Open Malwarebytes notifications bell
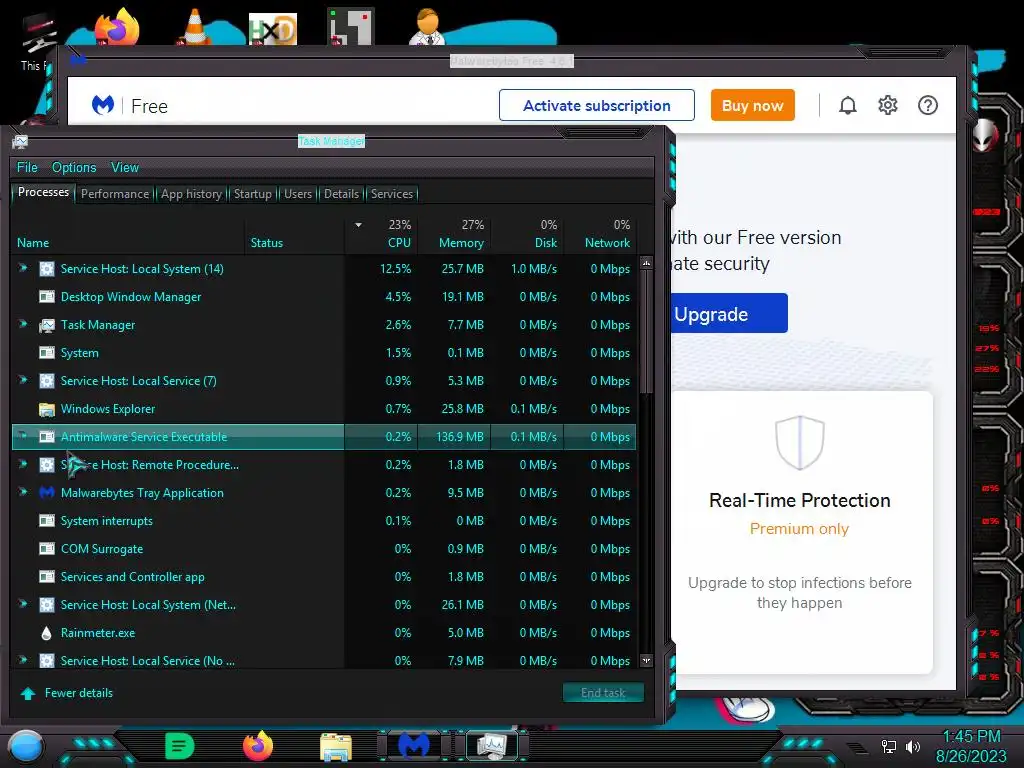The height and width of the screenshot is (768, 1024). (x=847, y=105)
